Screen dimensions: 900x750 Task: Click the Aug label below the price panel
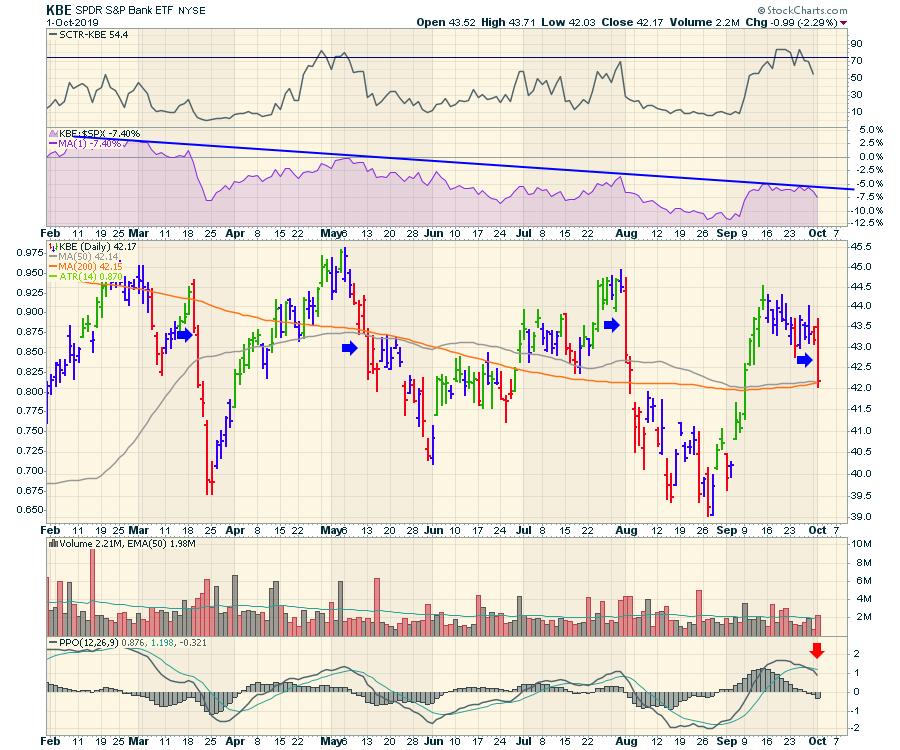(x=626, y=531)
